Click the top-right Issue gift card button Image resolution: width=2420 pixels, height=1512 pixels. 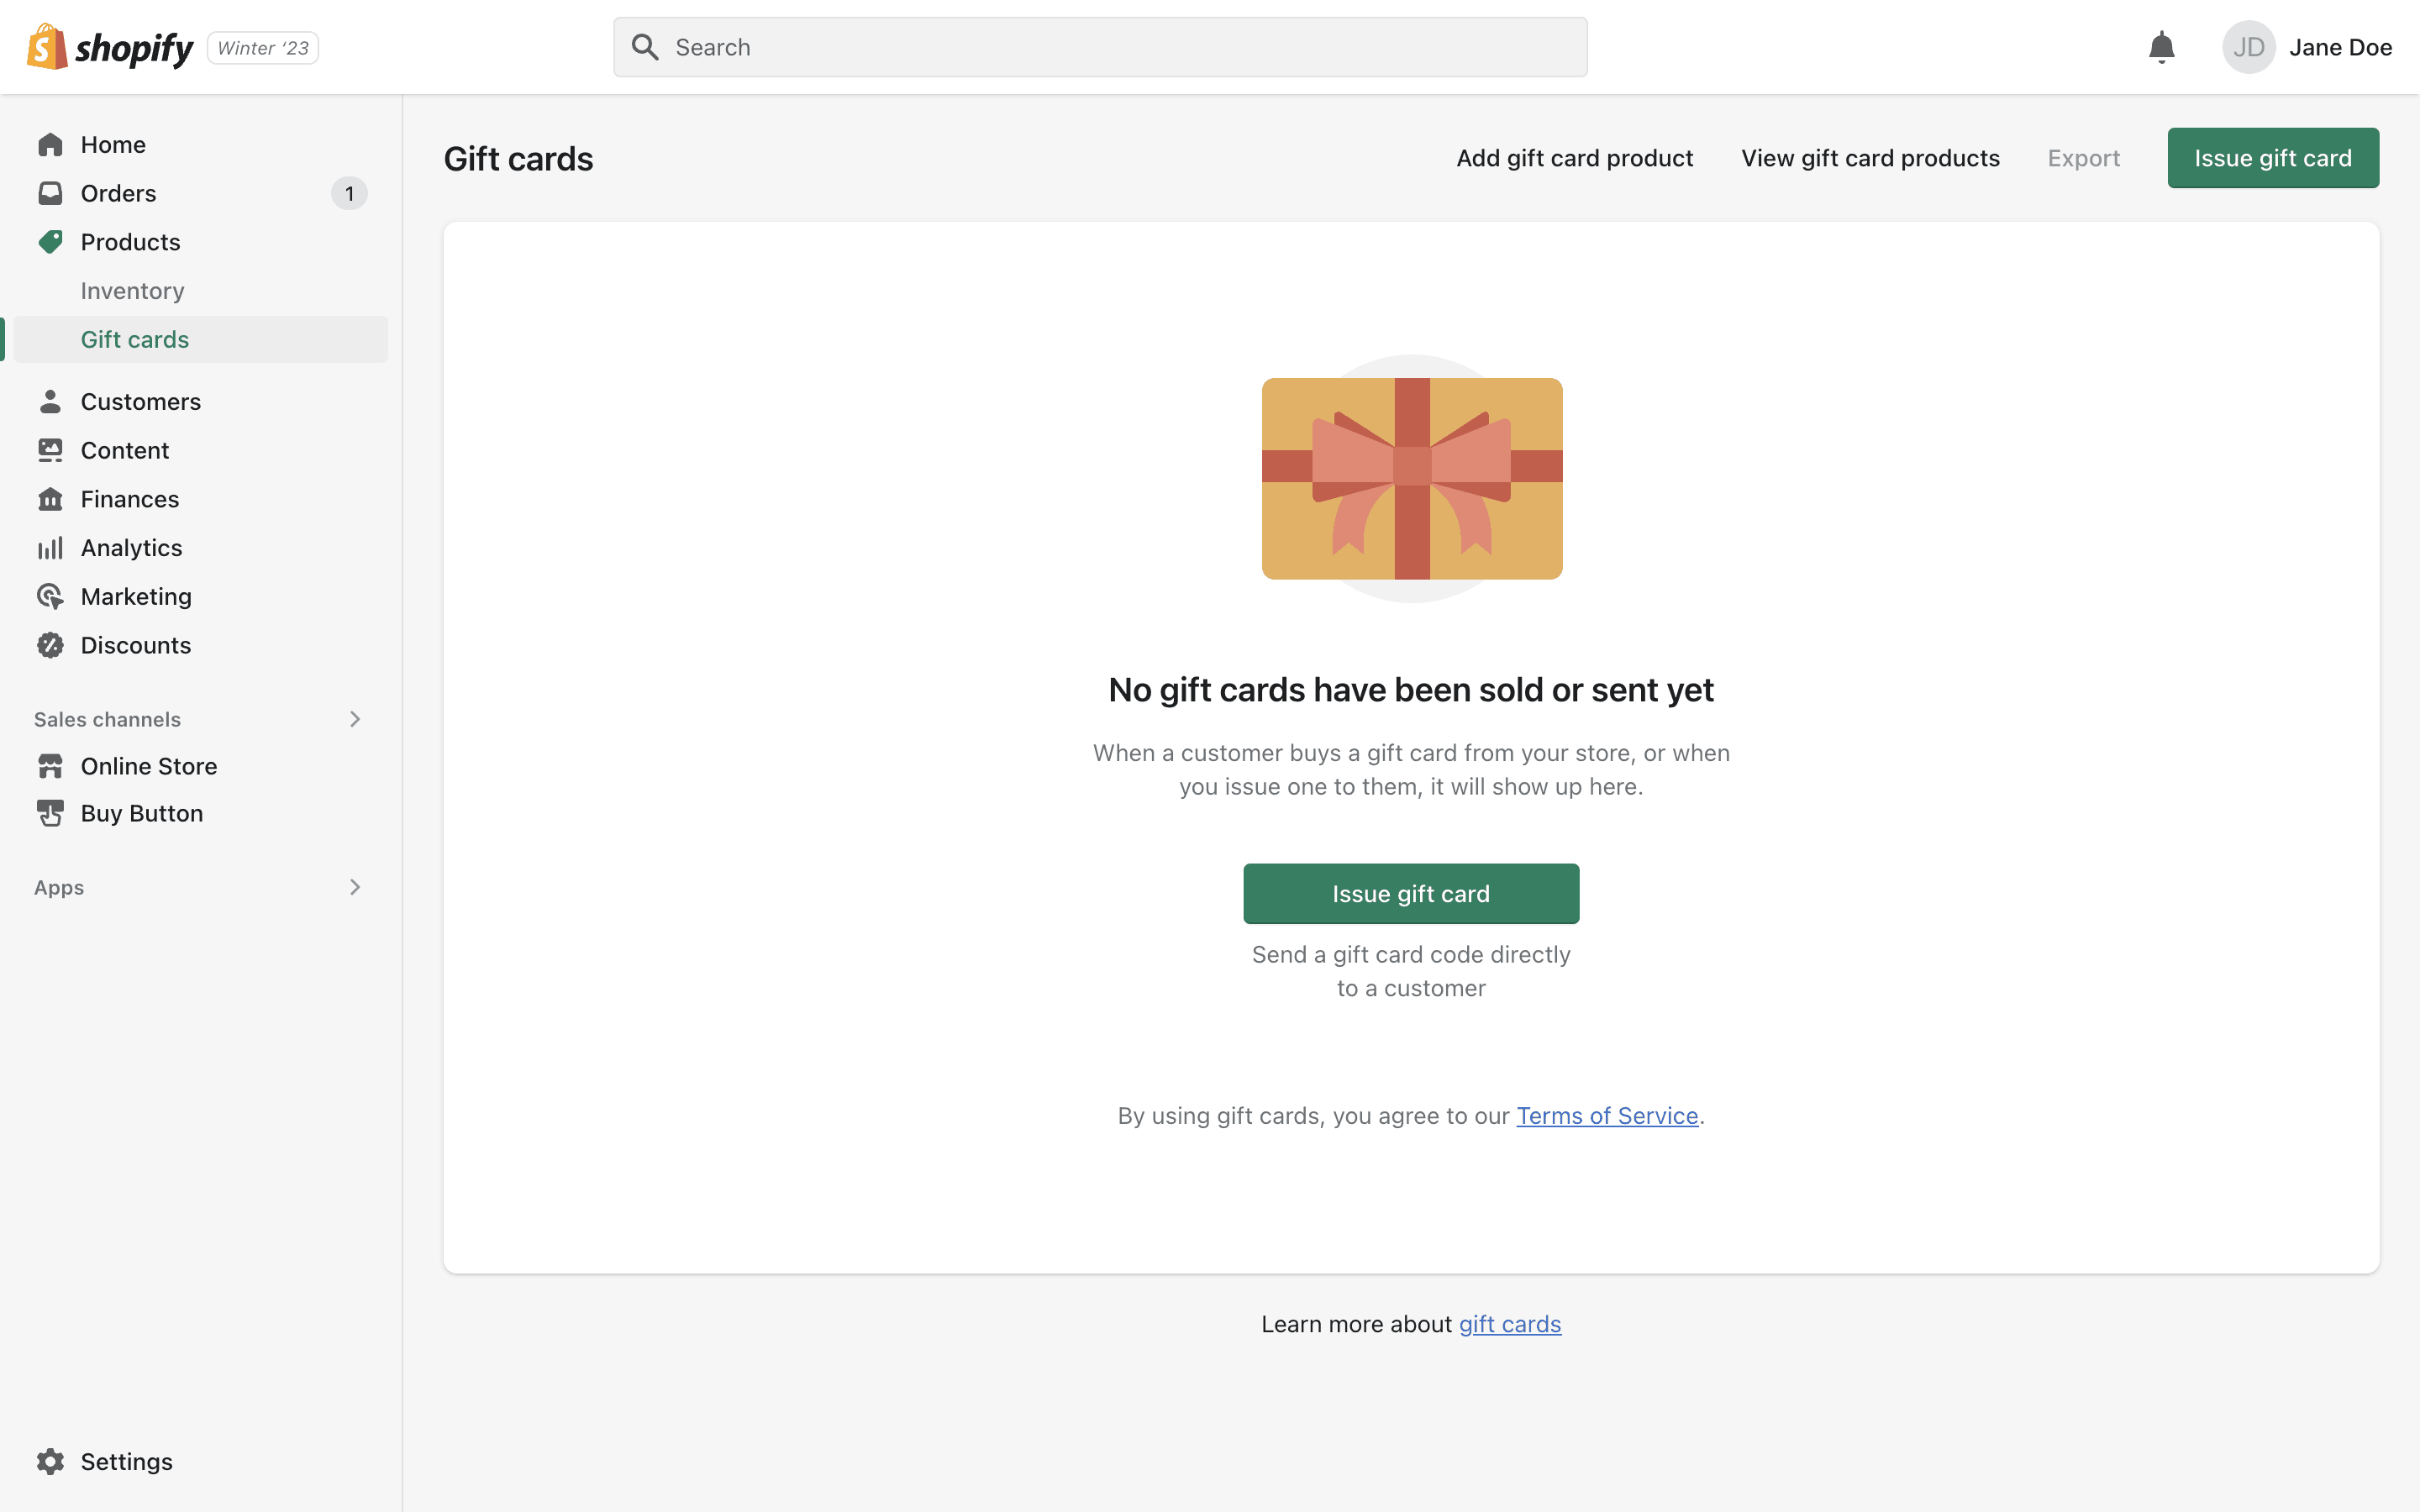coord(2272,158)
